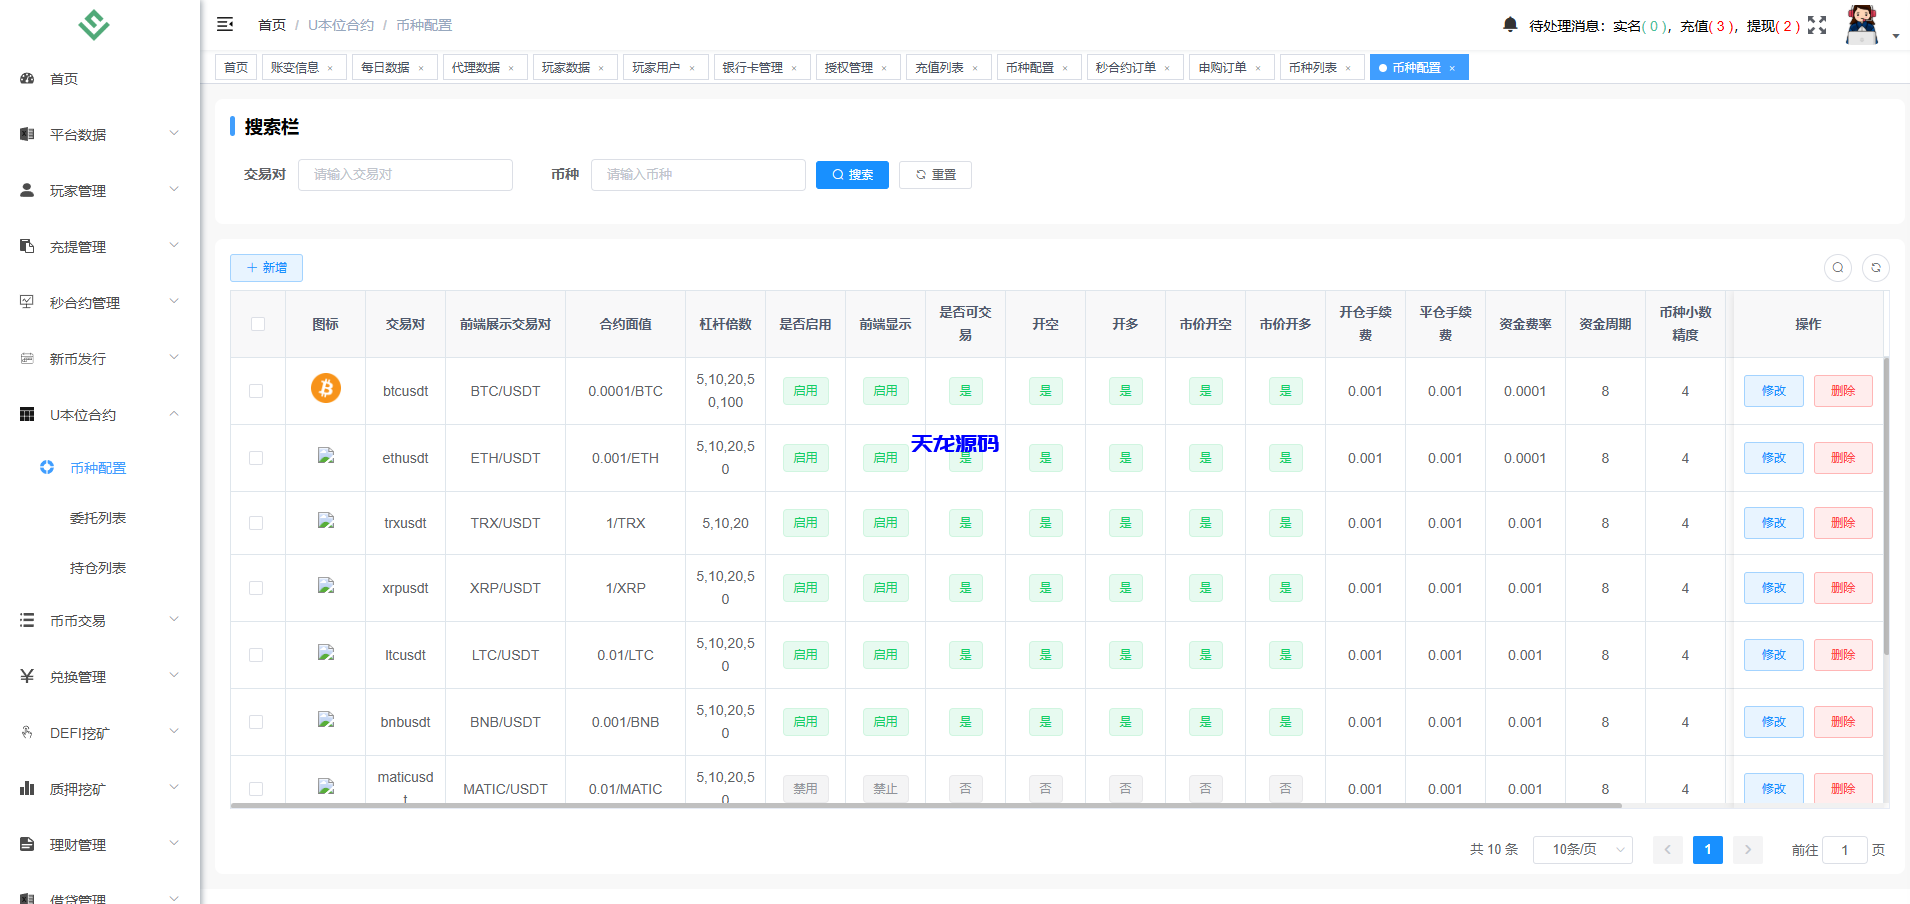This screenshot has height=904, width=1910.
Task: Check the select-all checkbox in table header
Action: (257, 323)
